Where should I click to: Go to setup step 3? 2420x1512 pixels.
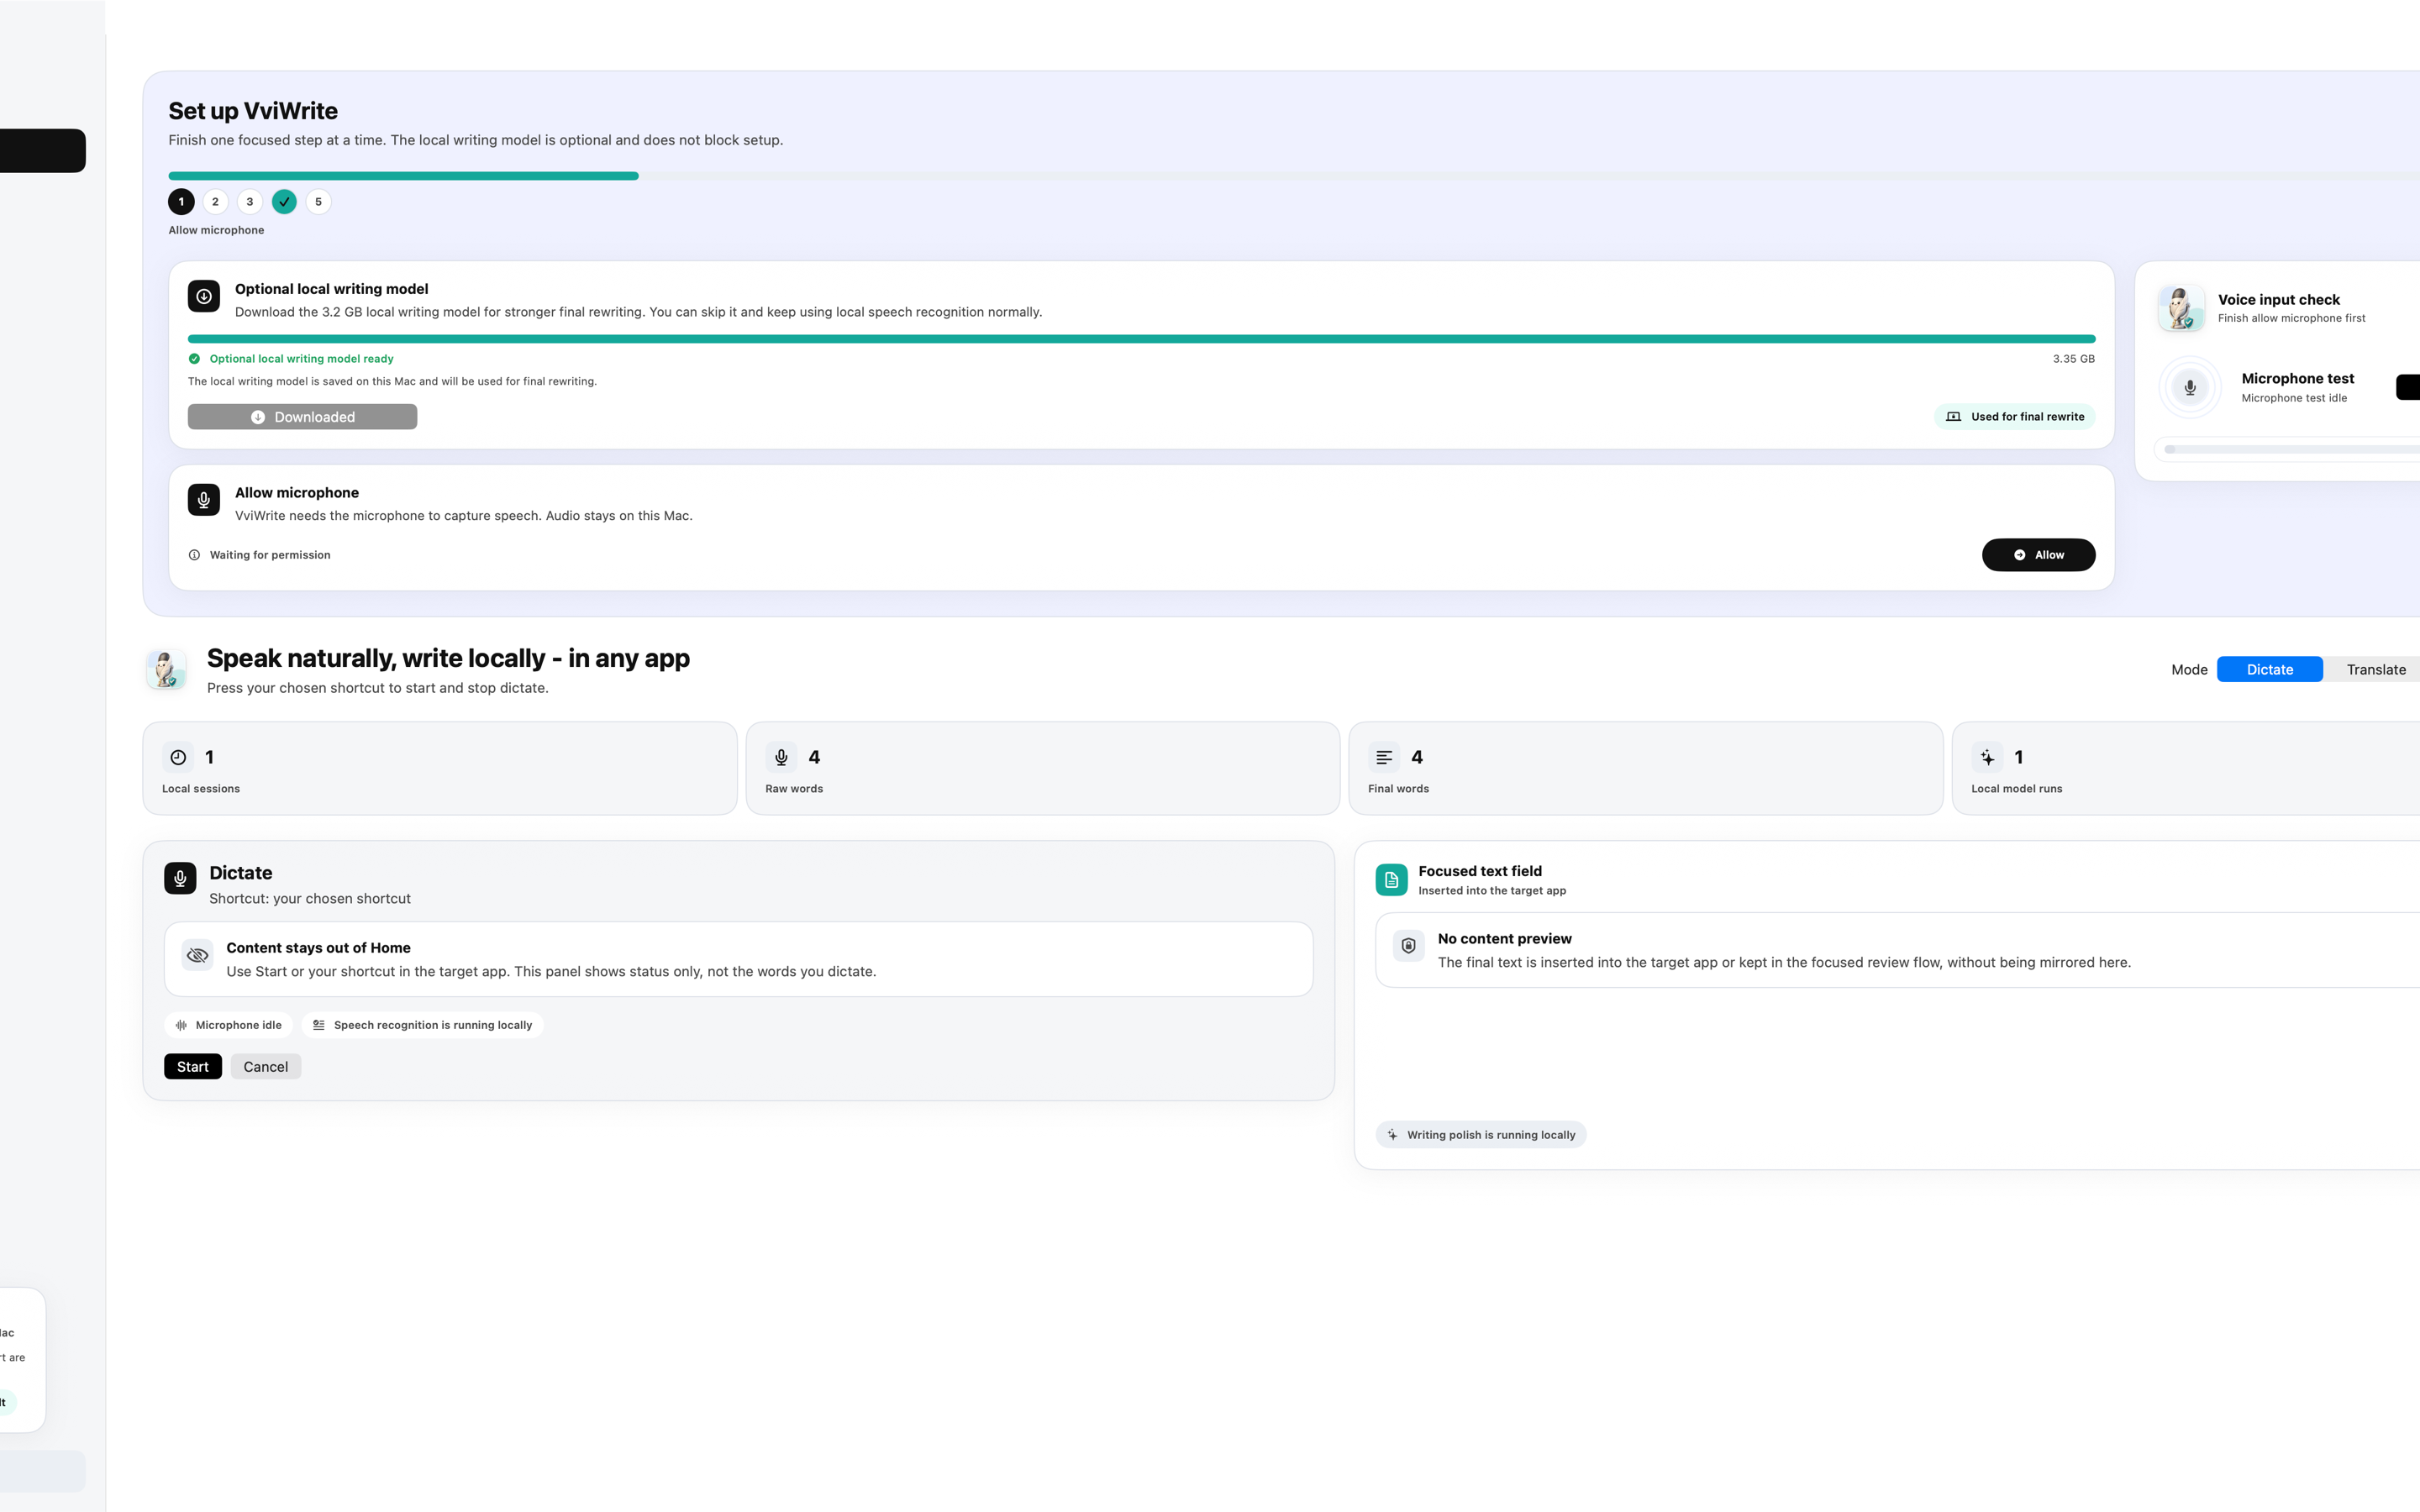pos(250,202)
